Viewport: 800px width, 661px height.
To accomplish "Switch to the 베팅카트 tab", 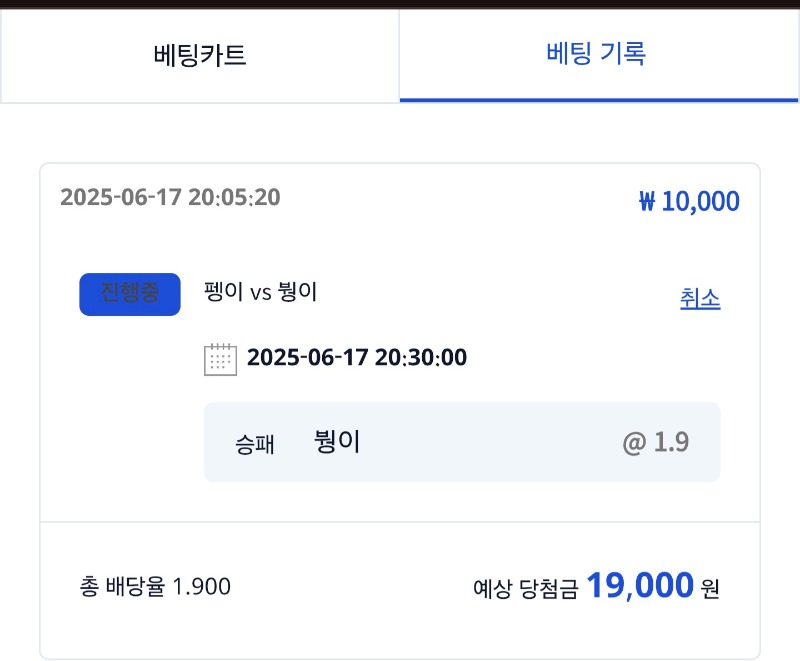I will (x=199, y=55).
